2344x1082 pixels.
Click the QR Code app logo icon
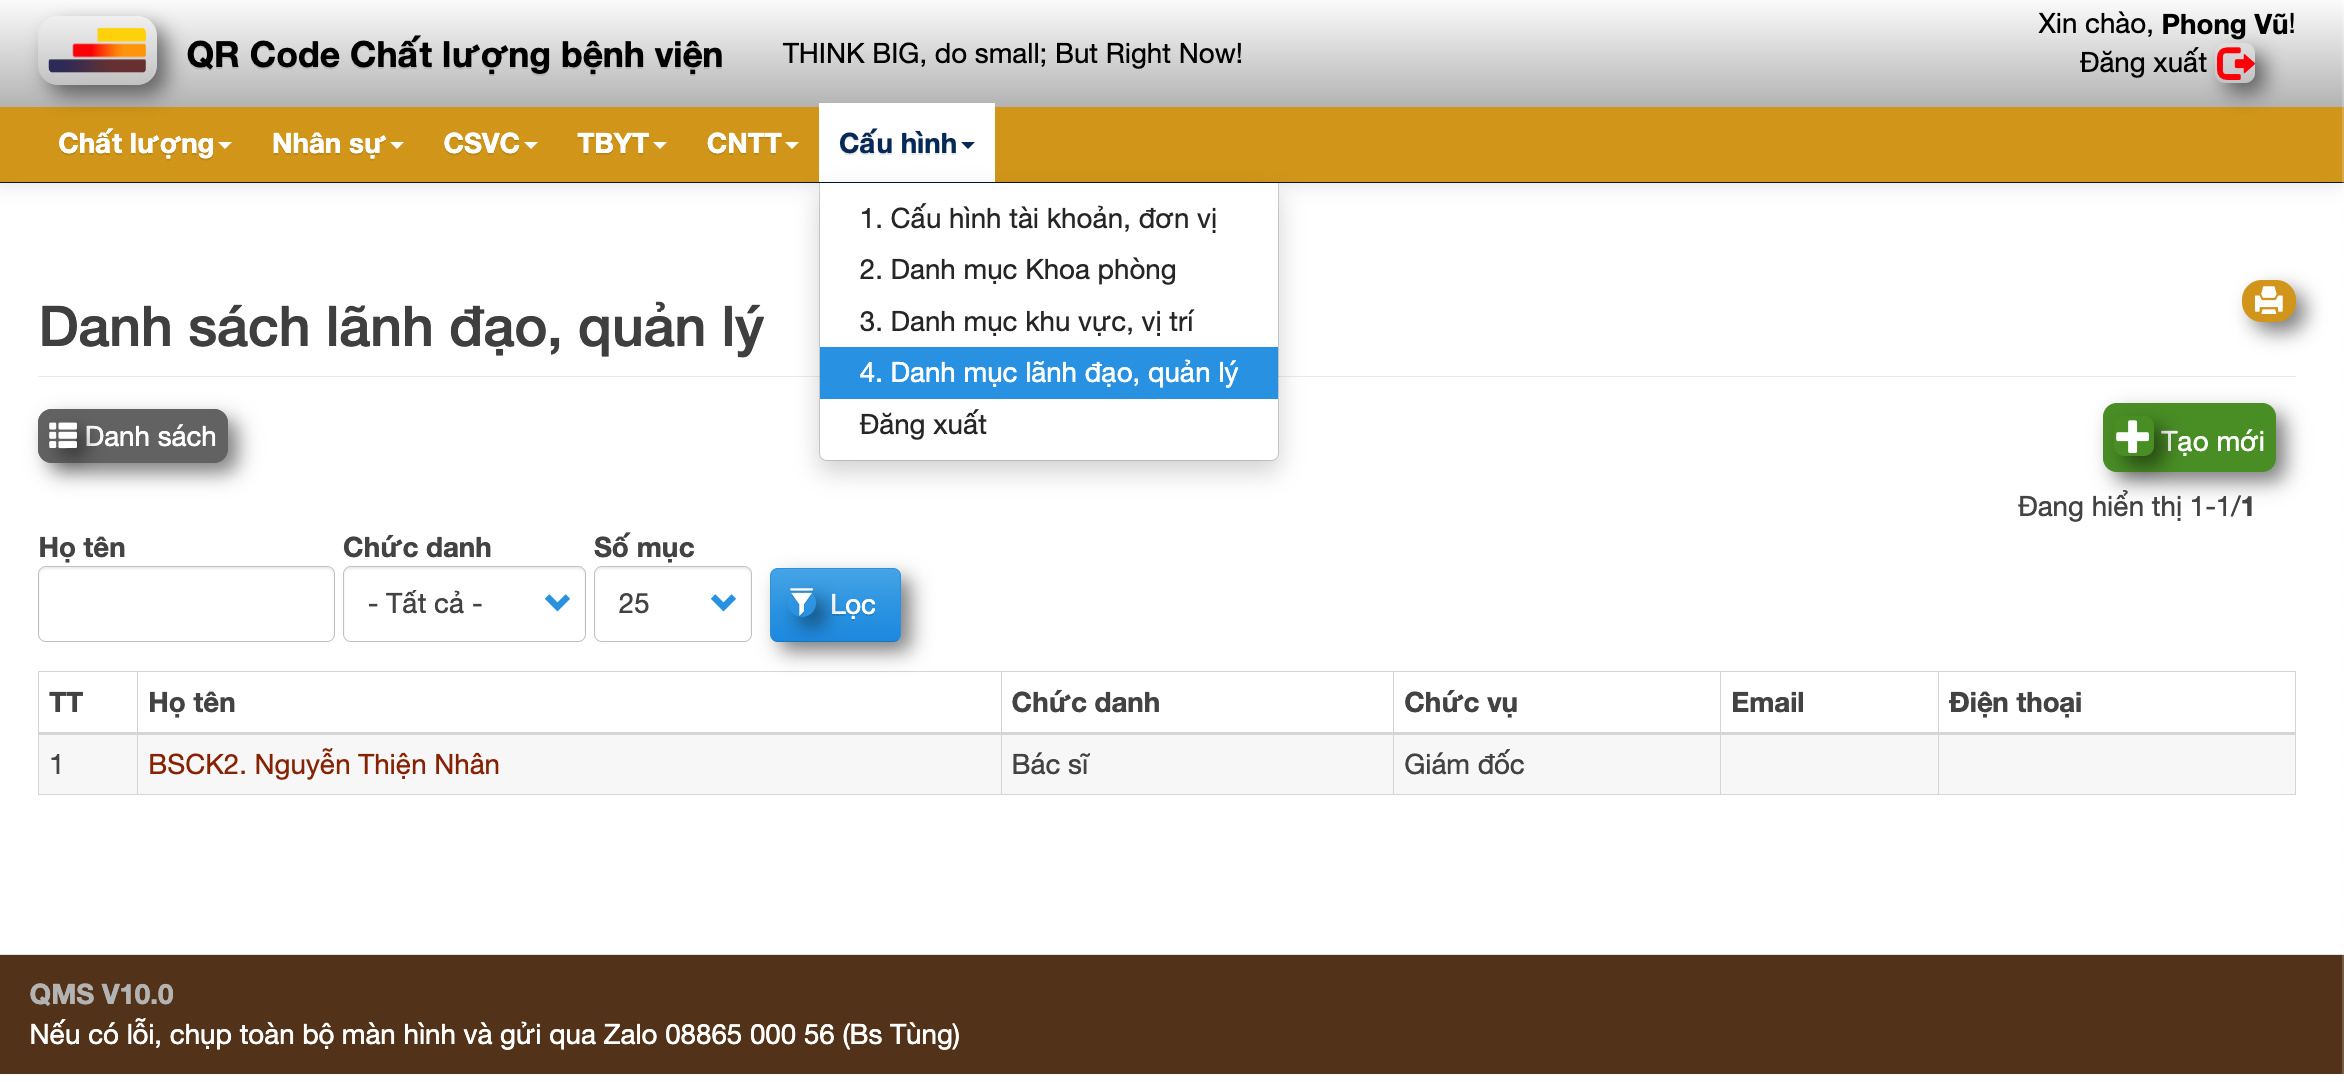tap(98, 52)
